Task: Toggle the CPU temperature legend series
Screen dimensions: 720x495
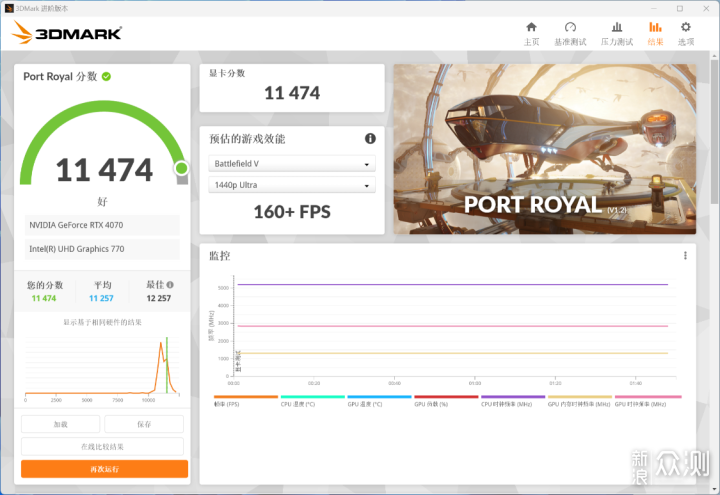Action: (x=312, y=401)
